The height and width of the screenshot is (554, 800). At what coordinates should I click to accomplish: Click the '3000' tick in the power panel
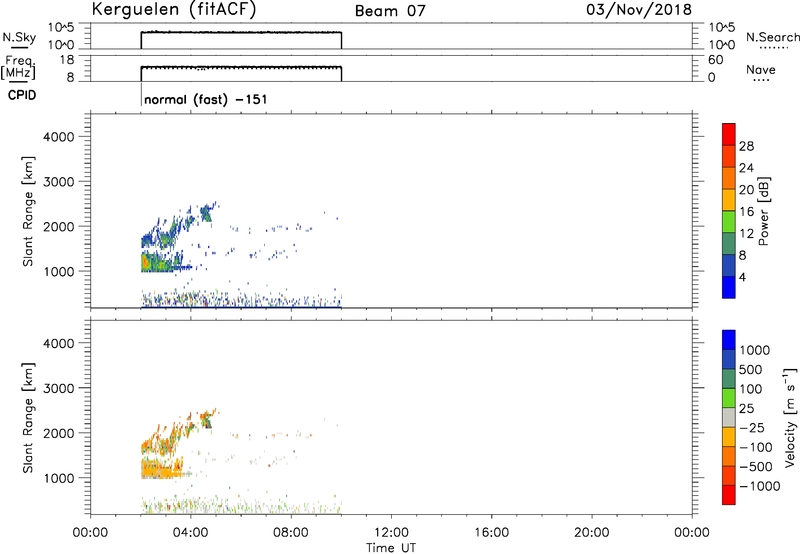(x=58, y=182)
